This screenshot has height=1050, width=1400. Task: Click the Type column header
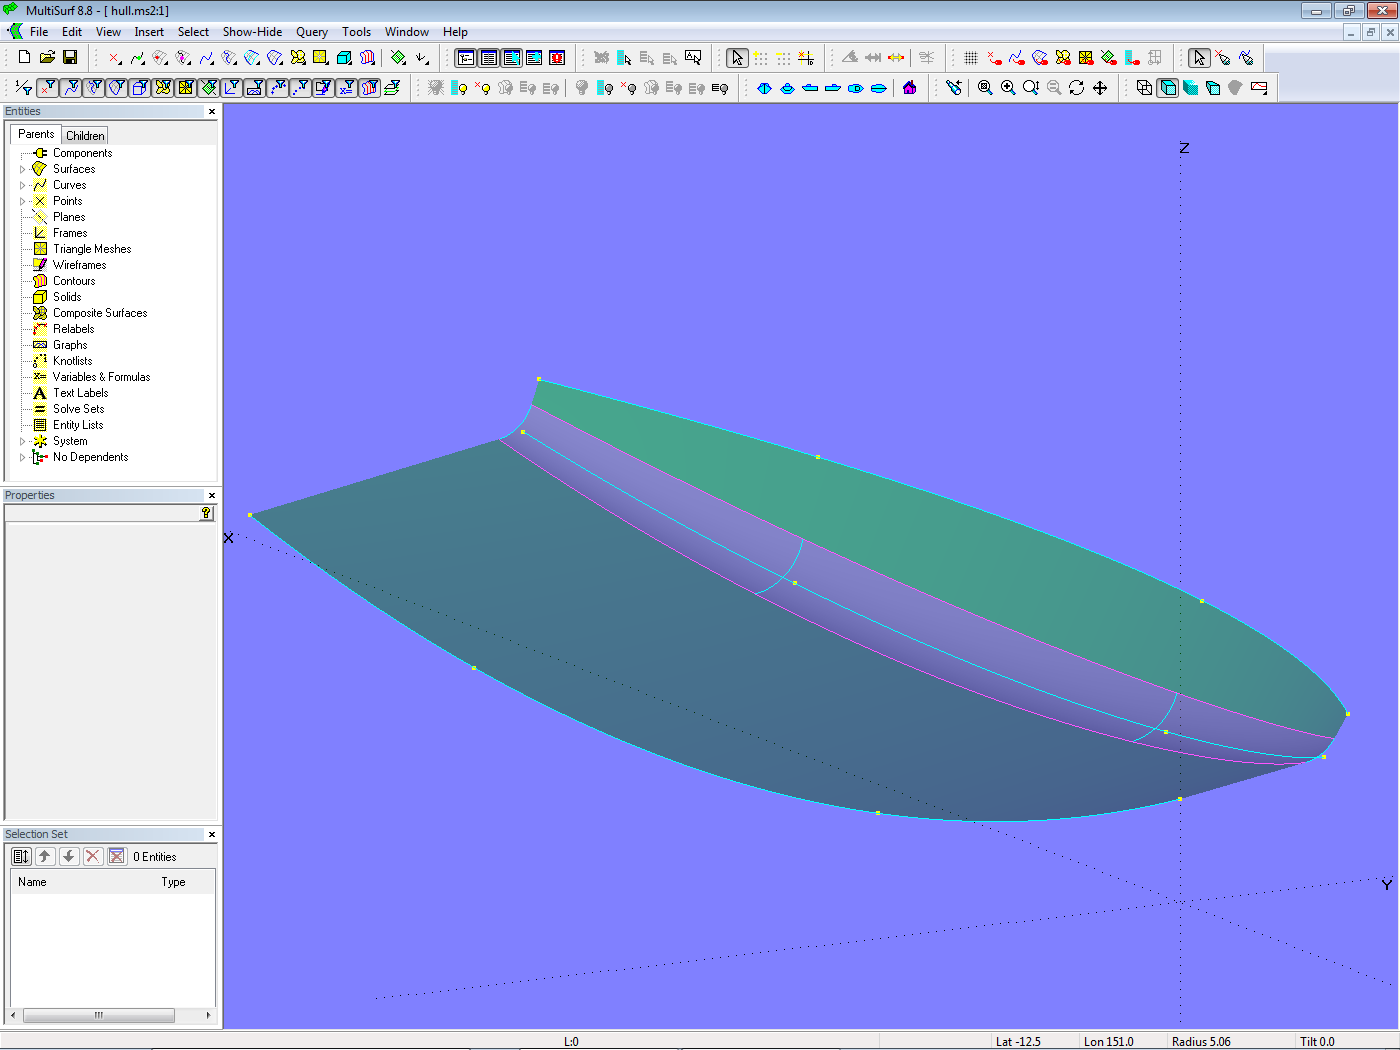click(x=173, y=882)
